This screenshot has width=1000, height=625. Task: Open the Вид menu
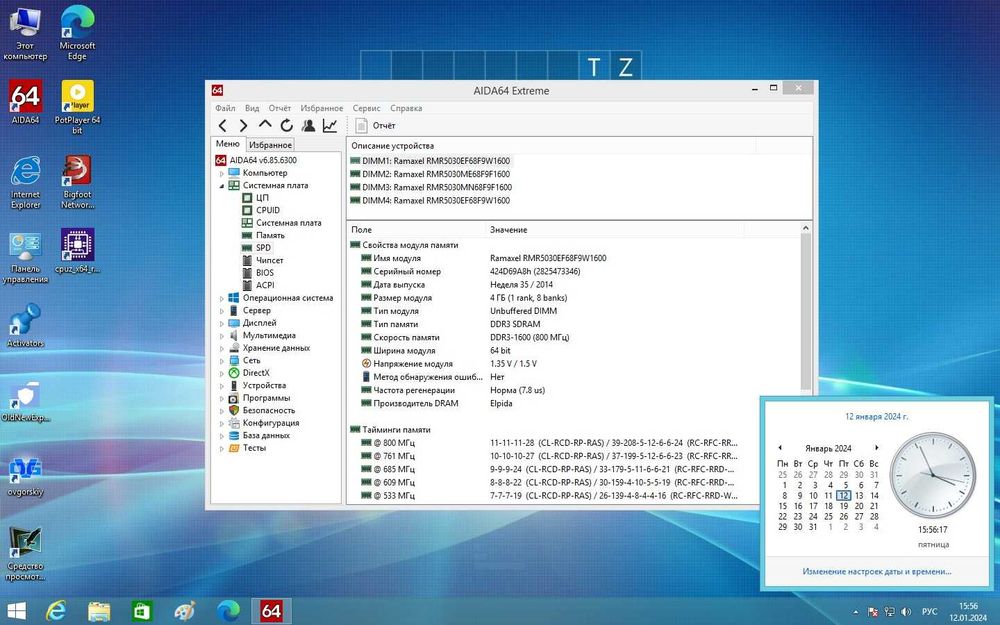point(252,108)
